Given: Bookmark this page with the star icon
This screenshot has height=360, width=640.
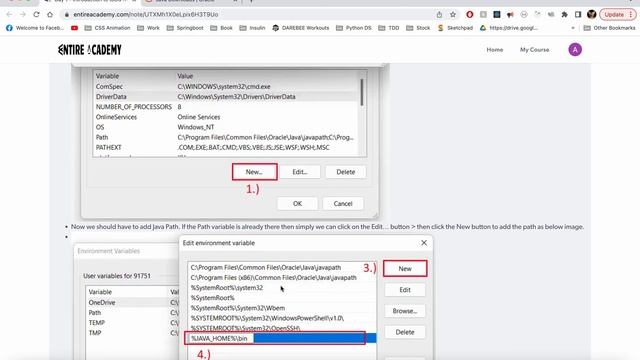Looking at the screenshot, I should coord(453,14).
